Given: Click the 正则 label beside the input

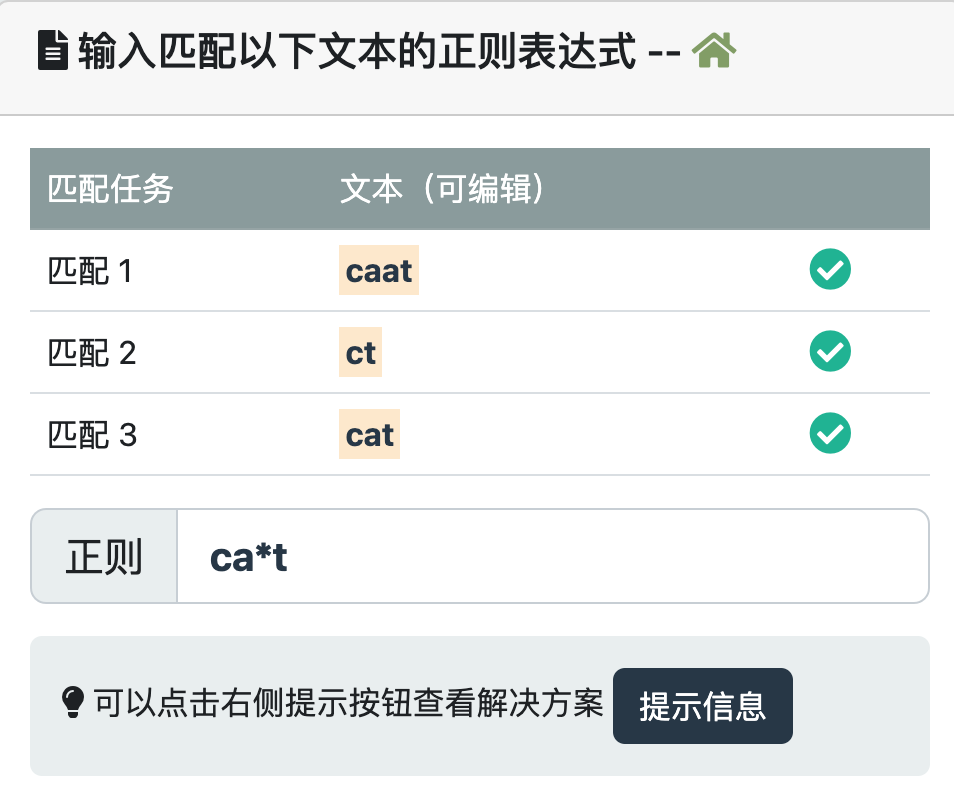Looking at the screenshot, I should pos(104,557).
